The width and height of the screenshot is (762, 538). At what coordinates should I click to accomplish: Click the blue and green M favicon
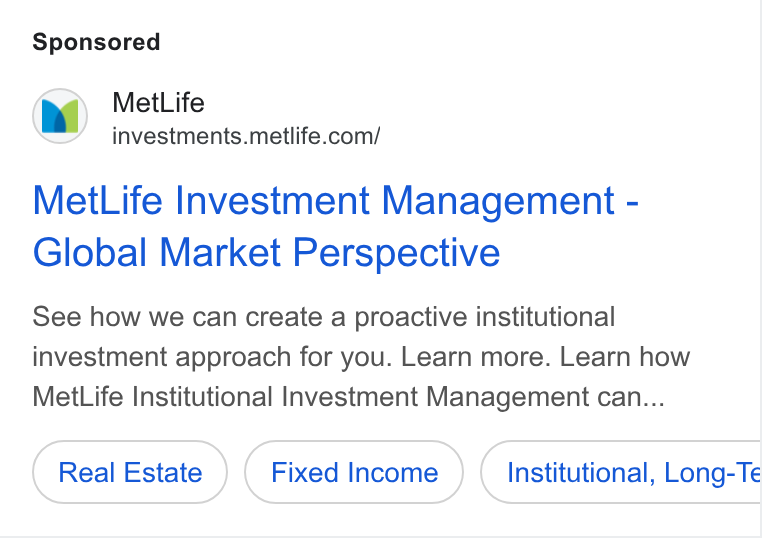(60, 116)
